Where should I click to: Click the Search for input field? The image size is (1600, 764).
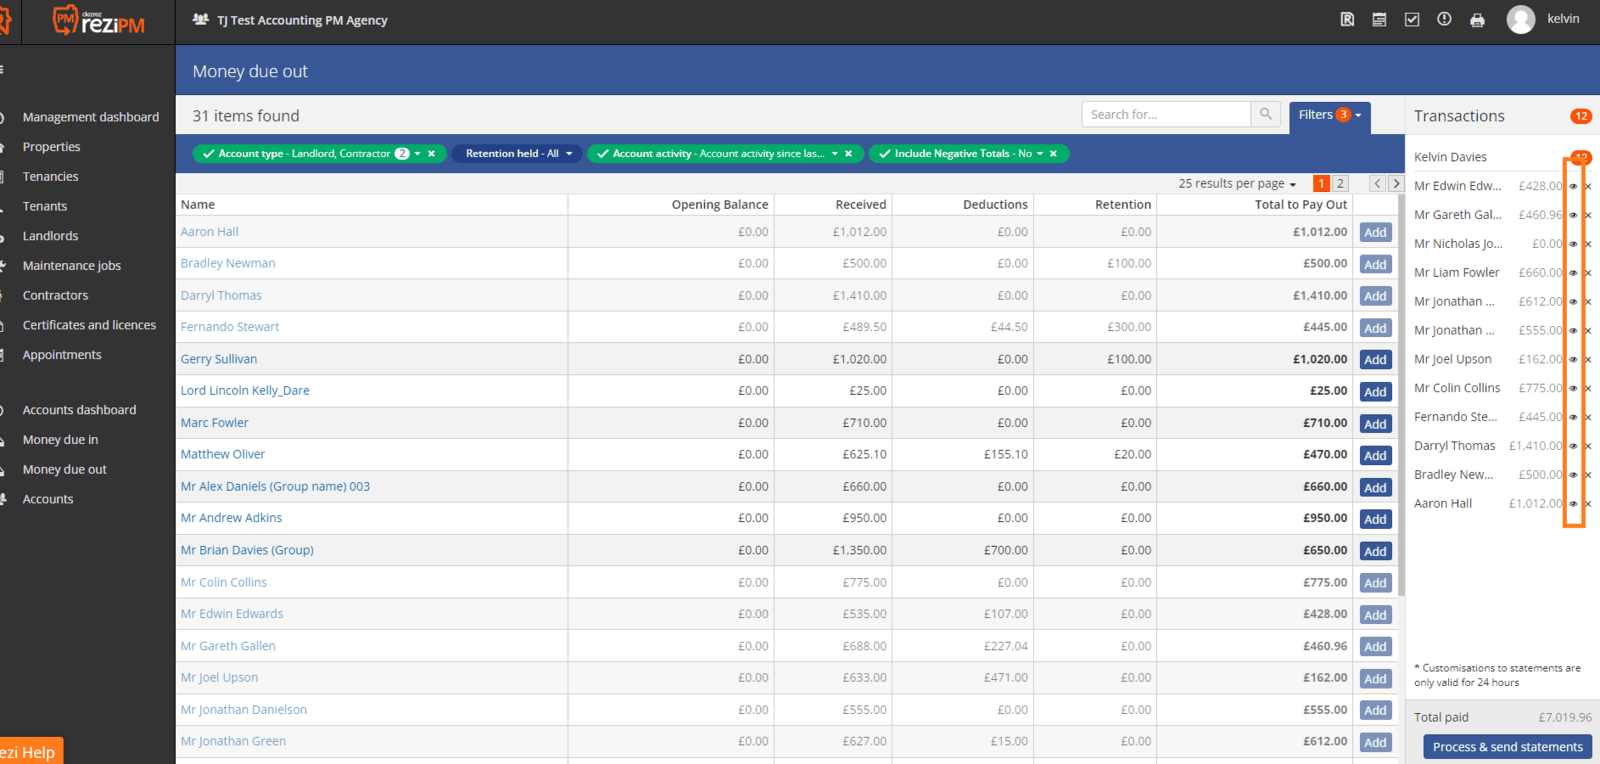click(x=1165, y=115)
